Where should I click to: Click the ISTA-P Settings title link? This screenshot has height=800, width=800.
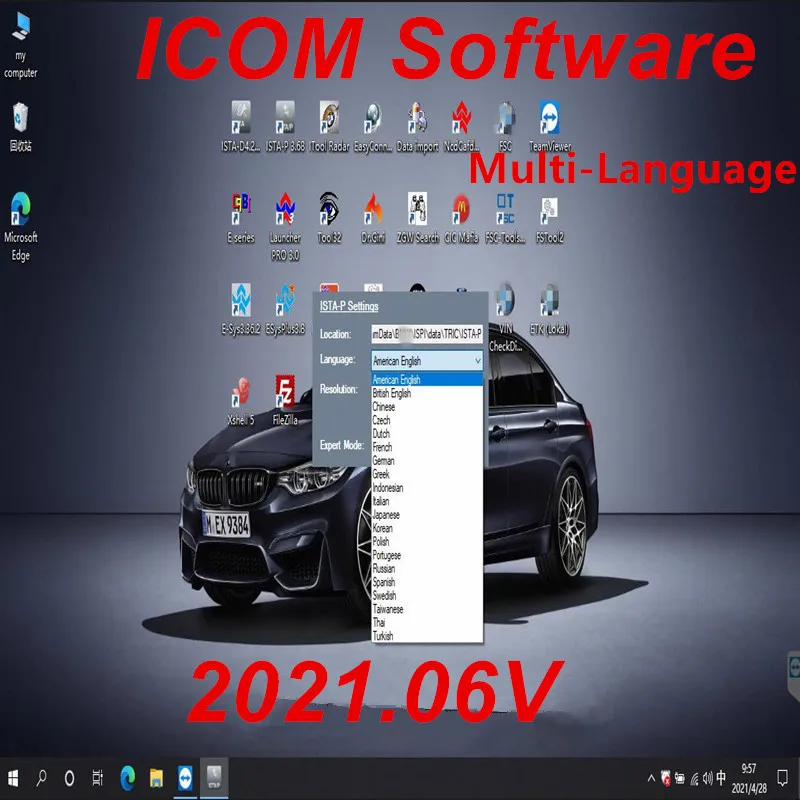coord(349,306)
